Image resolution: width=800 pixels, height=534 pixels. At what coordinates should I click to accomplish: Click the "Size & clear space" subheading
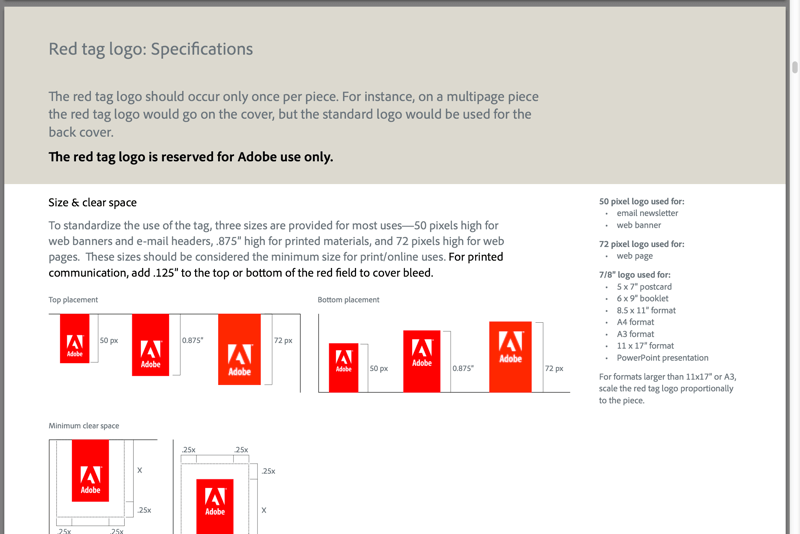point(93,202)
